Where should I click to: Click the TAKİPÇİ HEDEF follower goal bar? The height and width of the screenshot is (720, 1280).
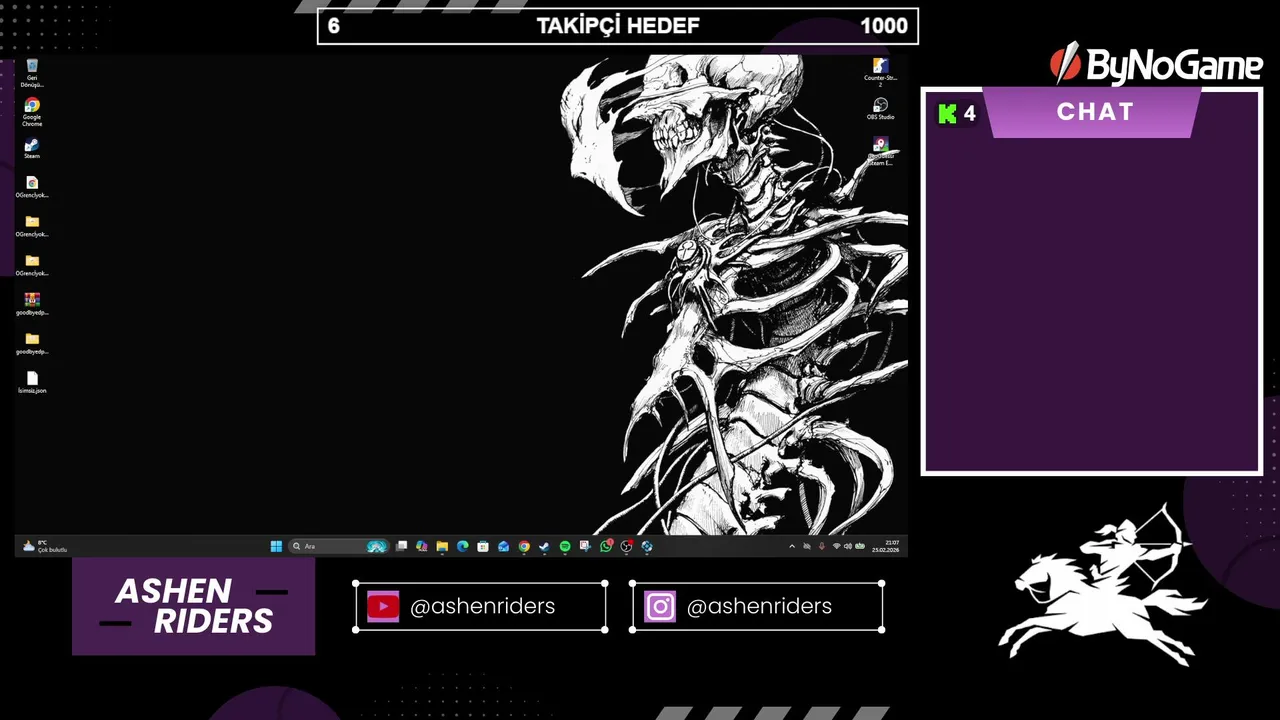(617, 26)
